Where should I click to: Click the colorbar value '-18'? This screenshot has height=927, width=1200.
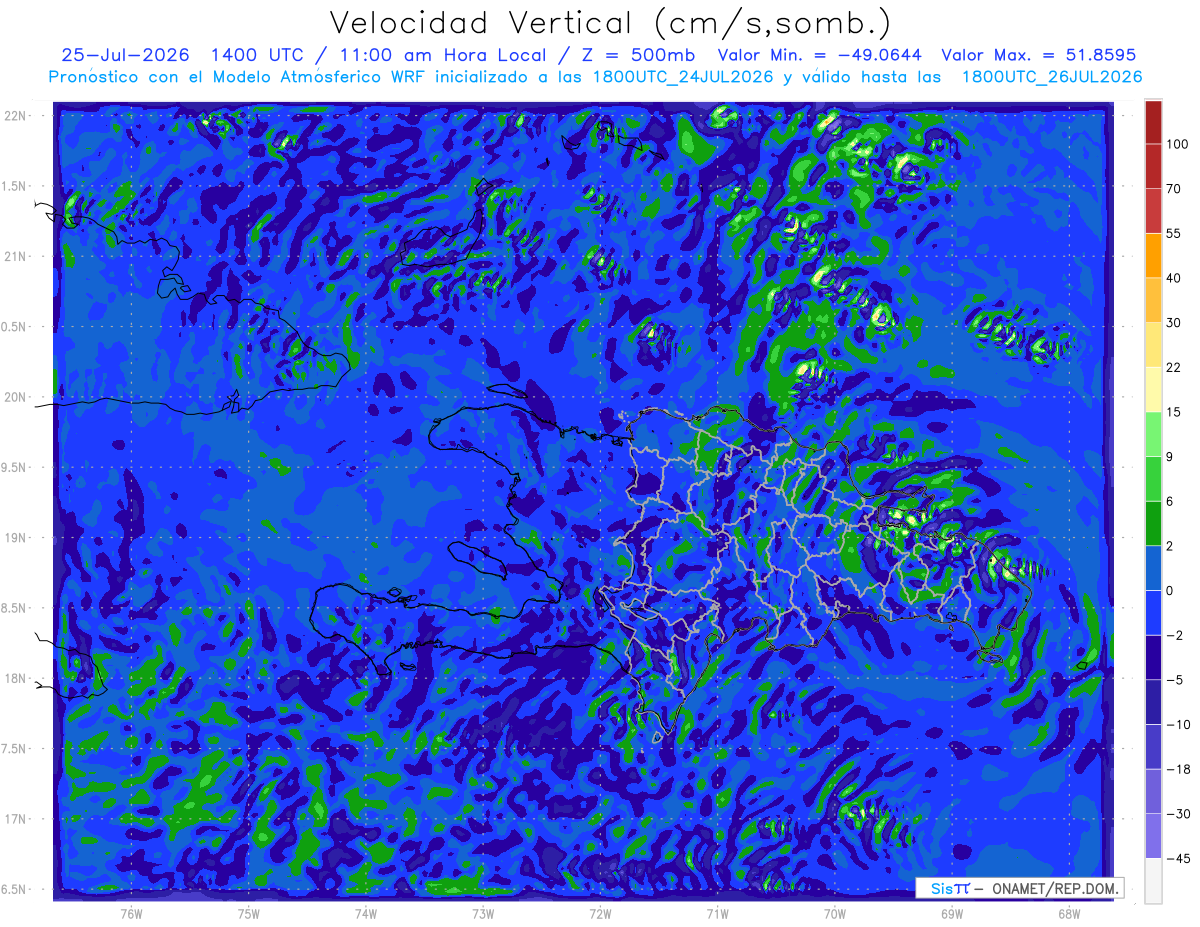click(1177, 769)
